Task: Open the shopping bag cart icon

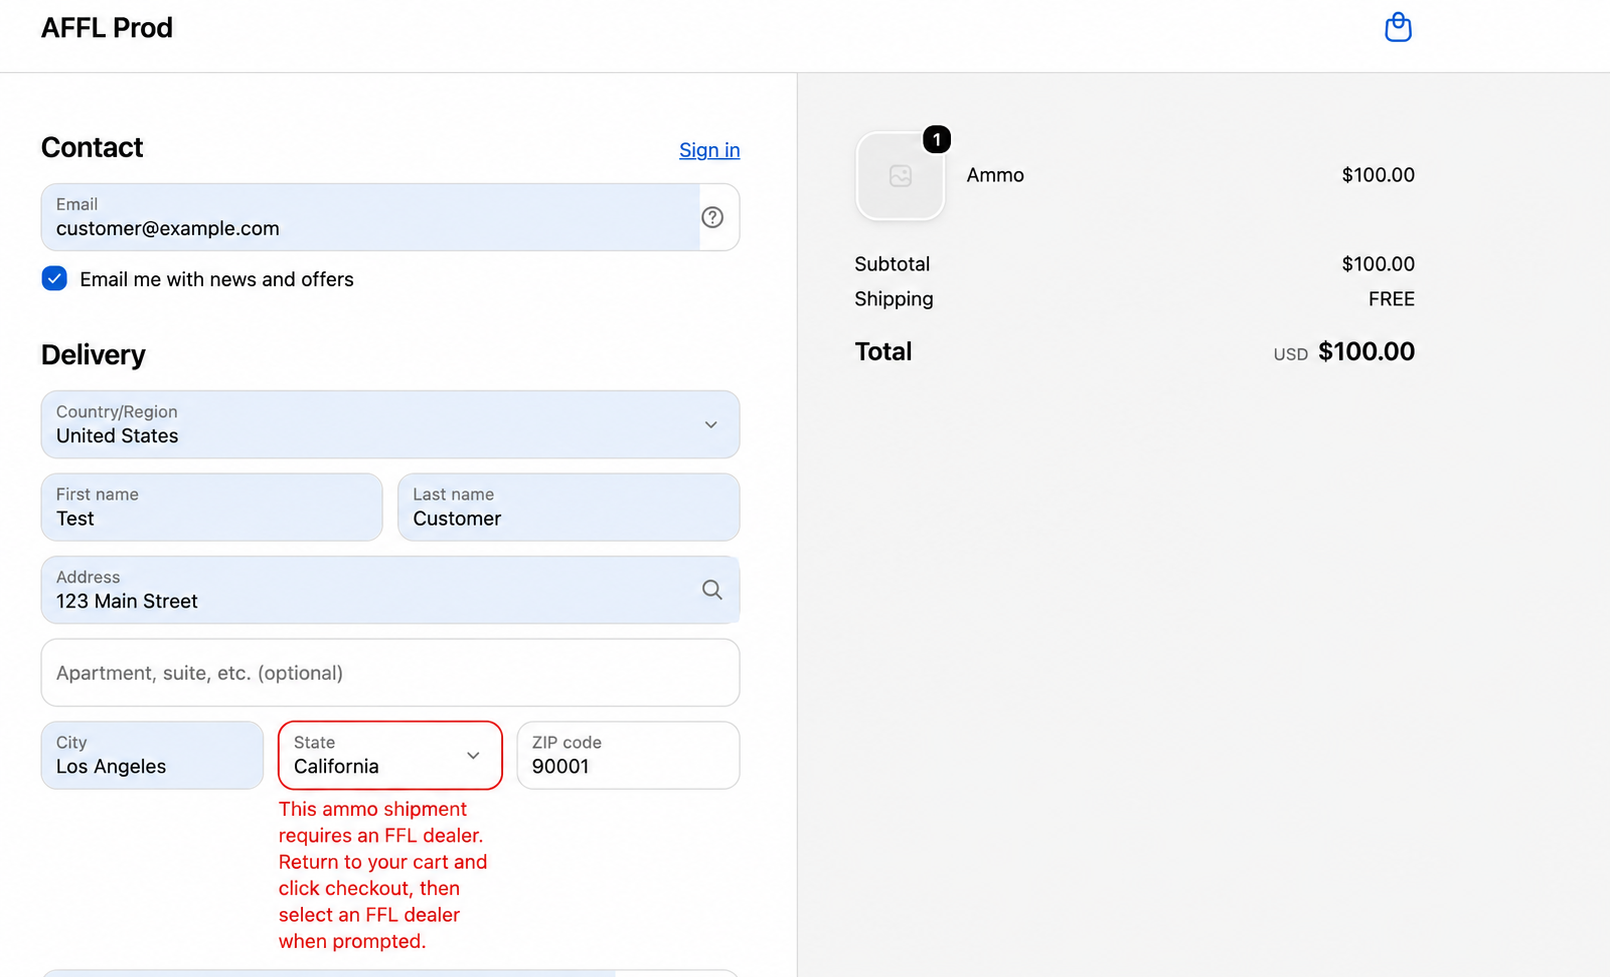Action: click(1397, 27)
